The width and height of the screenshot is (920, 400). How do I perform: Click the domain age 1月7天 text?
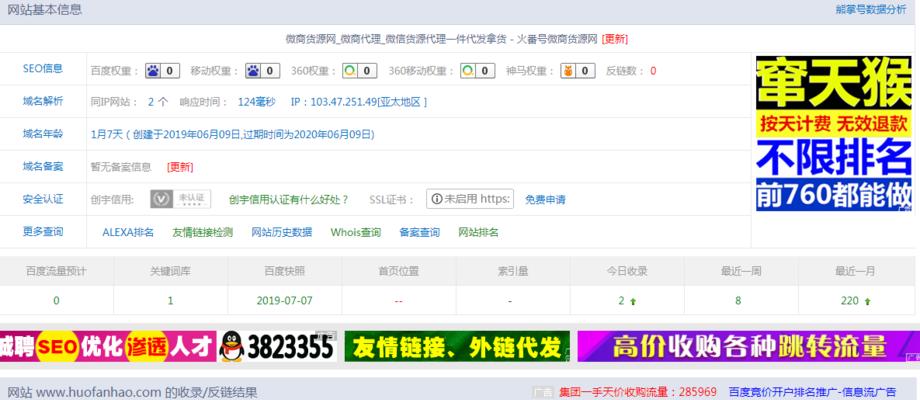[107, 134]
